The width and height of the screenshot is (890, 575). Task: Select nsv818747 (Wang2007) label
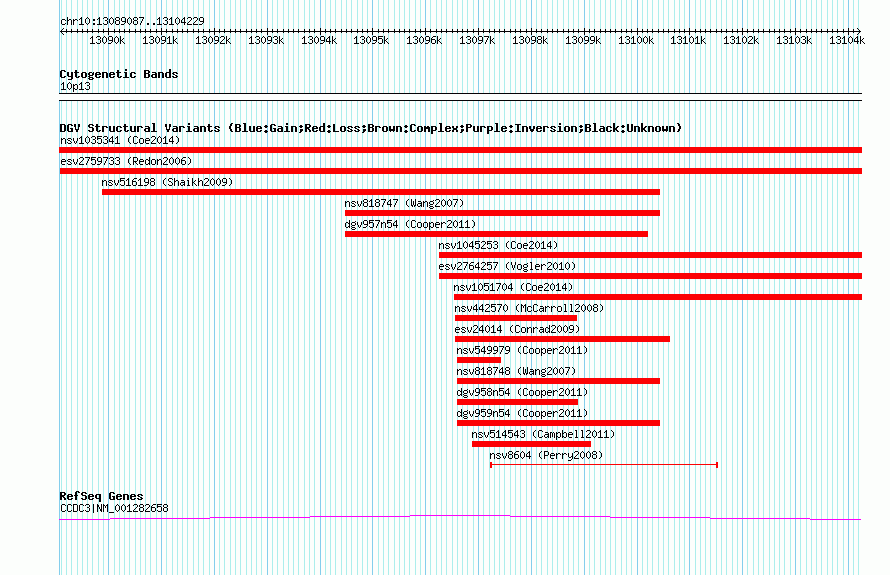click(404, 203)
